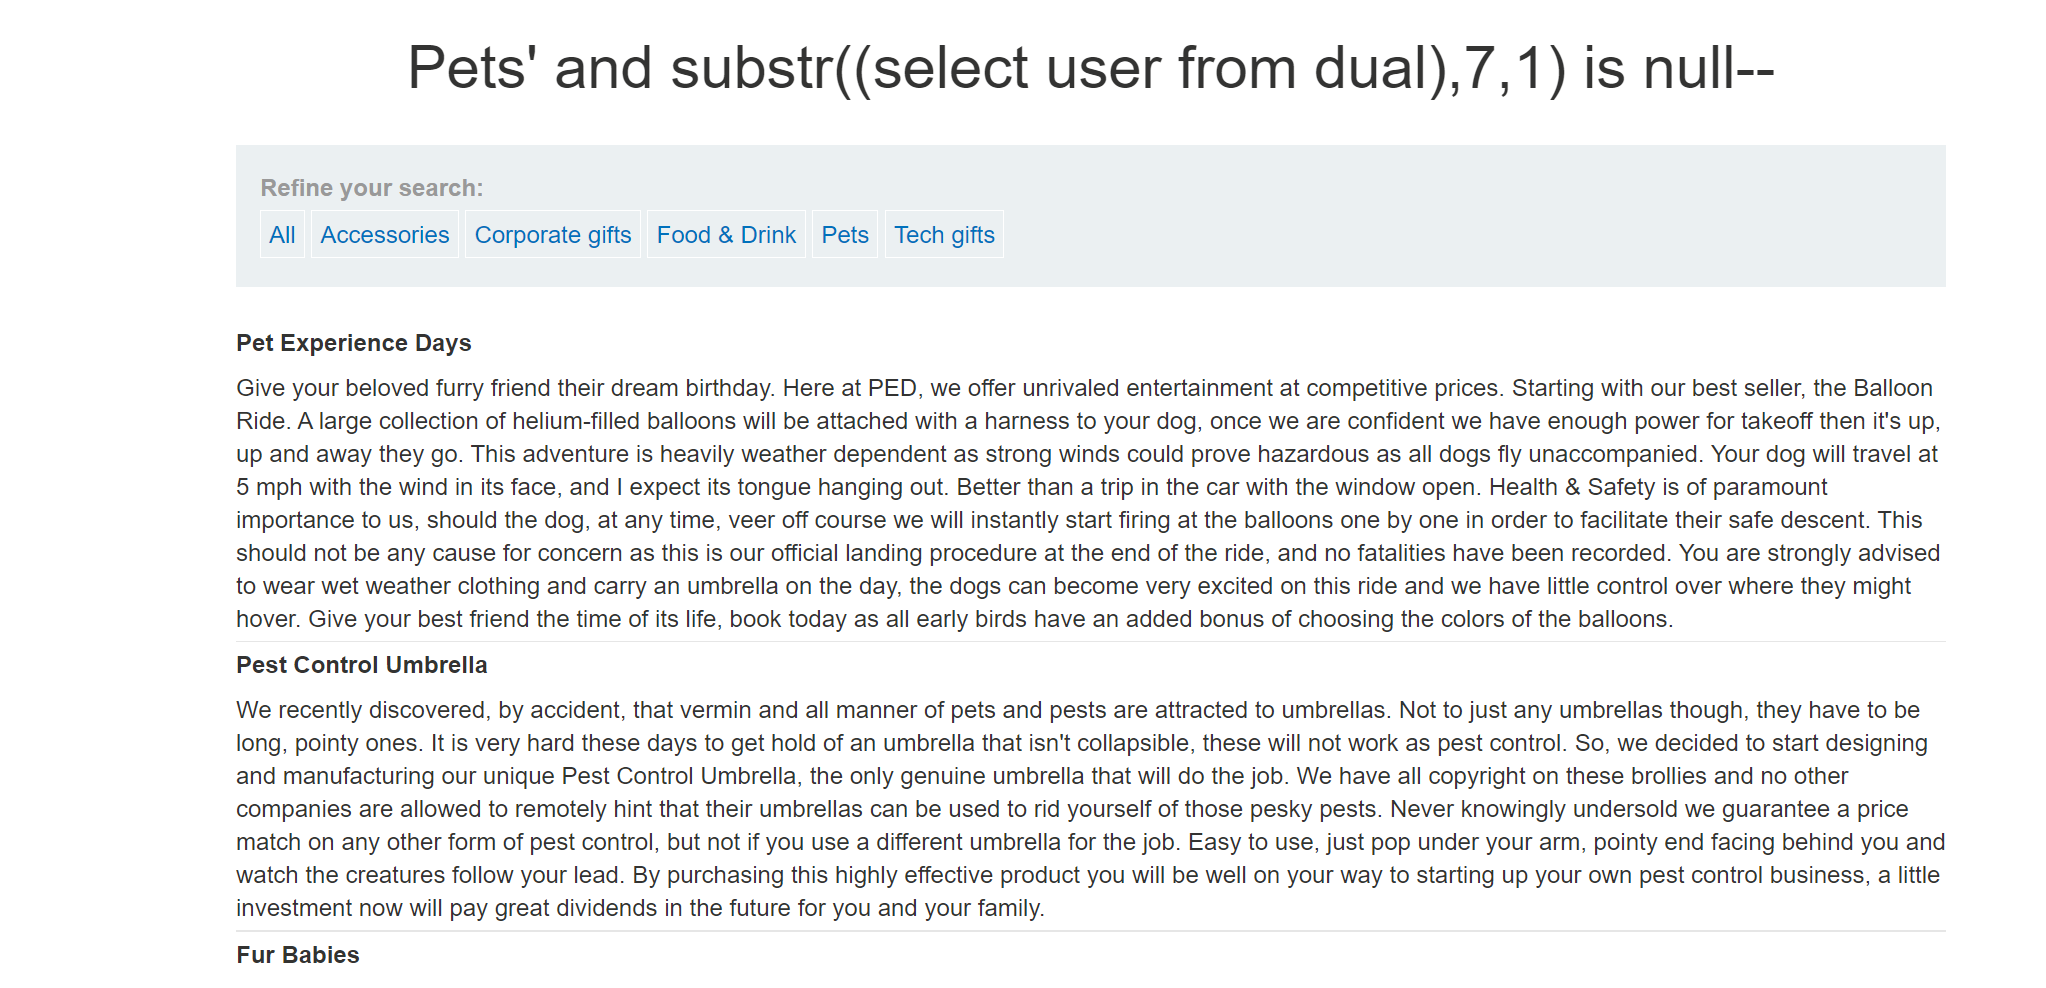Show Tech gifts products
Image resolution: width=2046 pixels, height=988 pixels.
(x=943, y=235)
